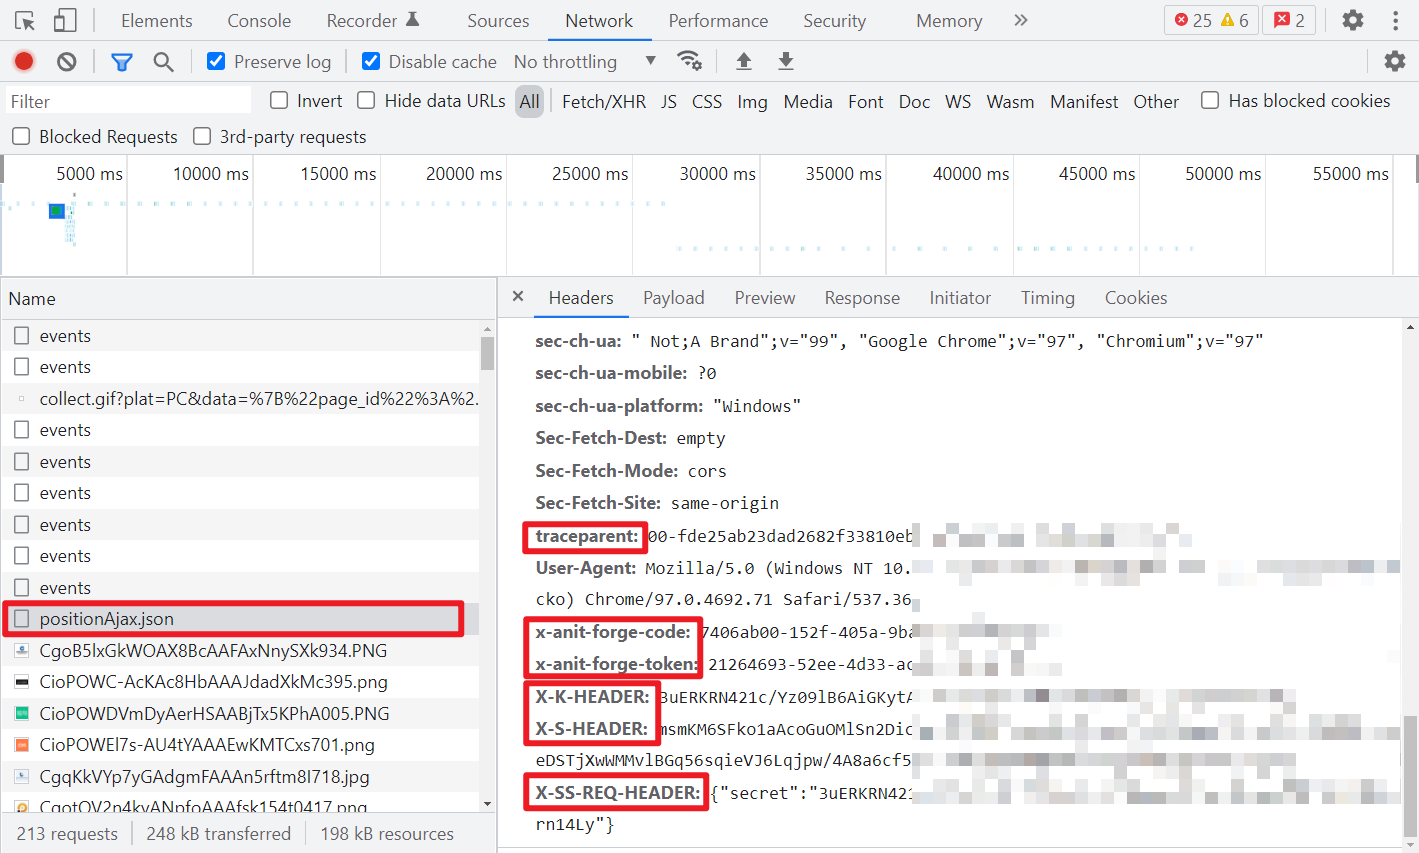Filter by Fetch/XHR requests

pyautogui.click(x=604, y=101)
